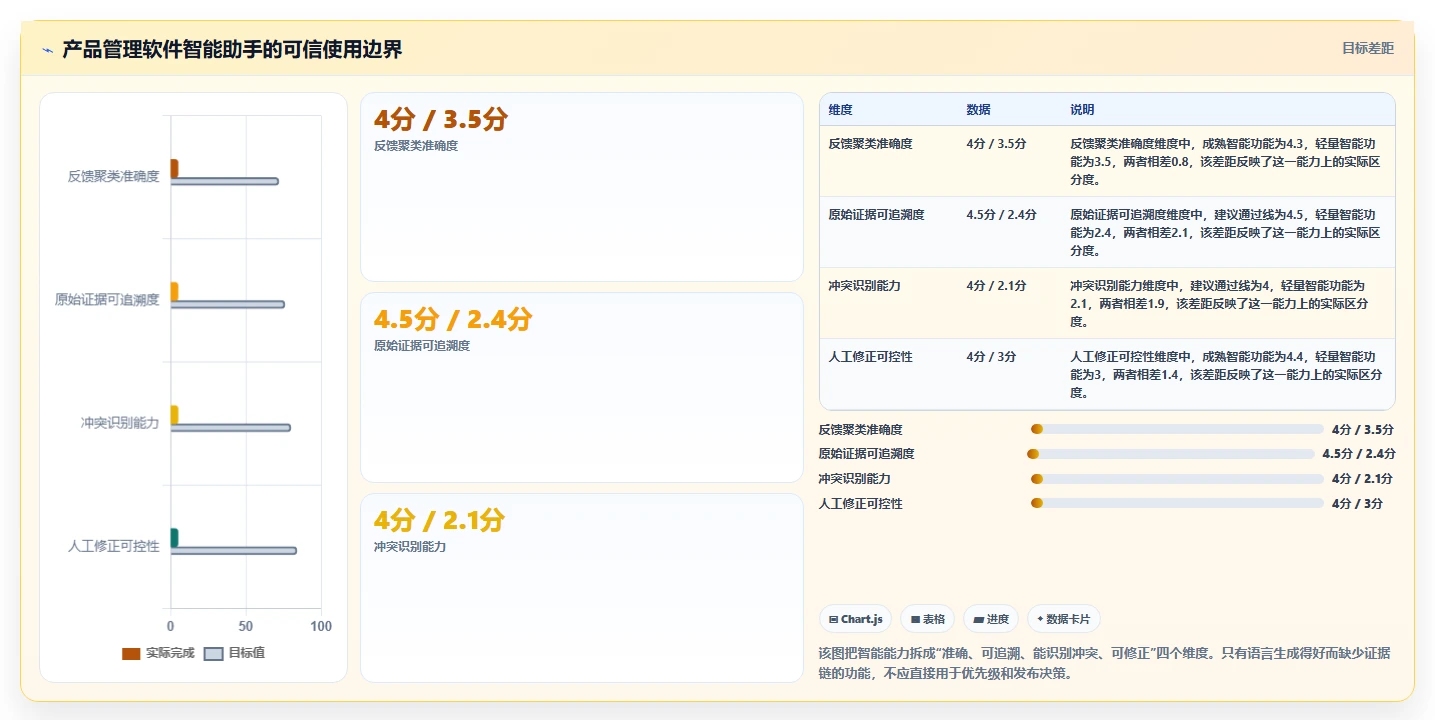Click table cell 冲突识别能力 in 维度 column
The width and height of the screenshot is (1435, 720).
tap(864, 286)
